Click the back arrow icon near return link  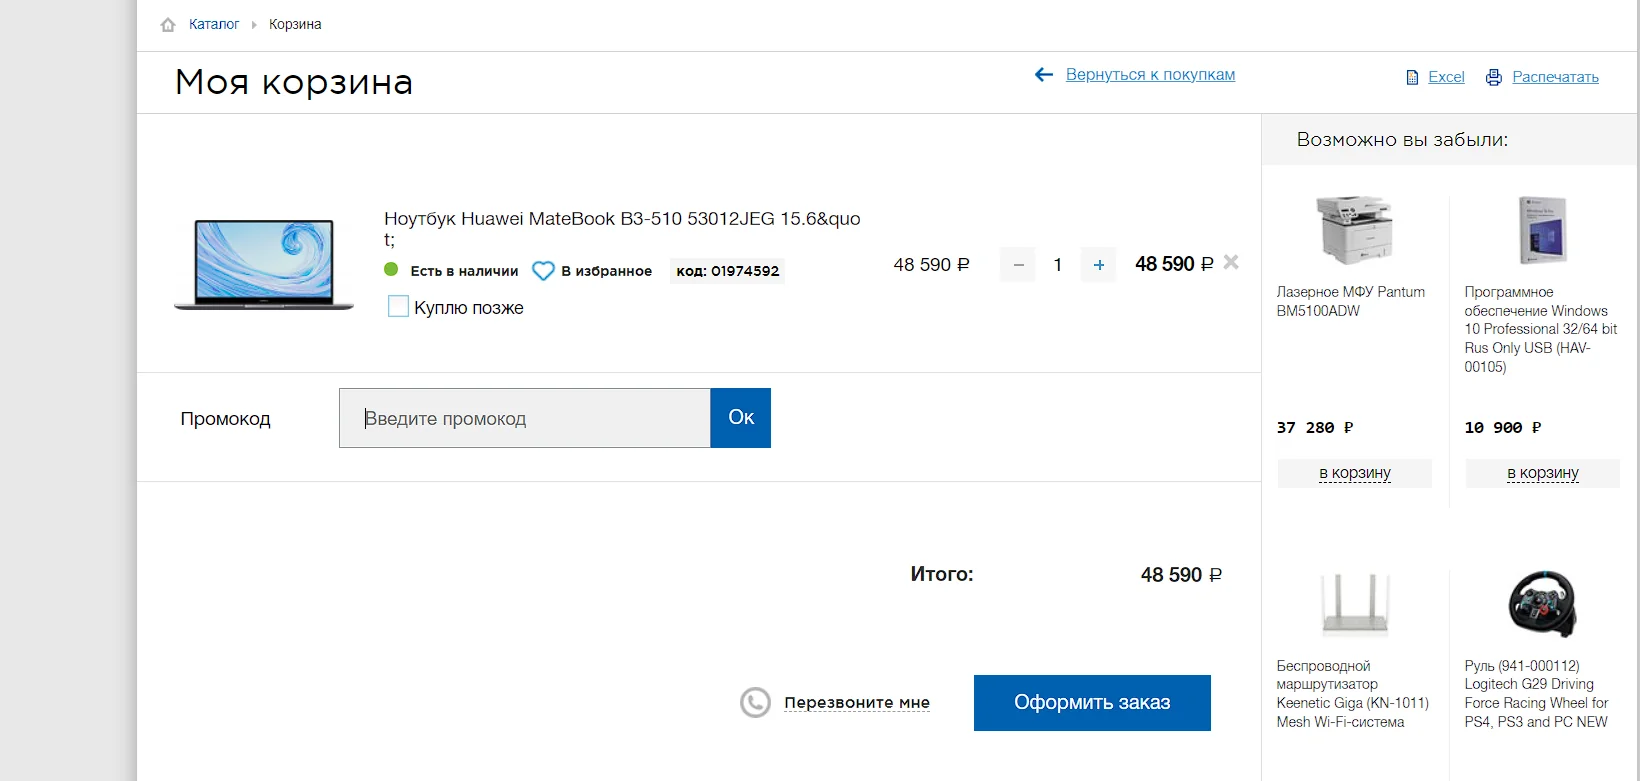point(1044,75)
